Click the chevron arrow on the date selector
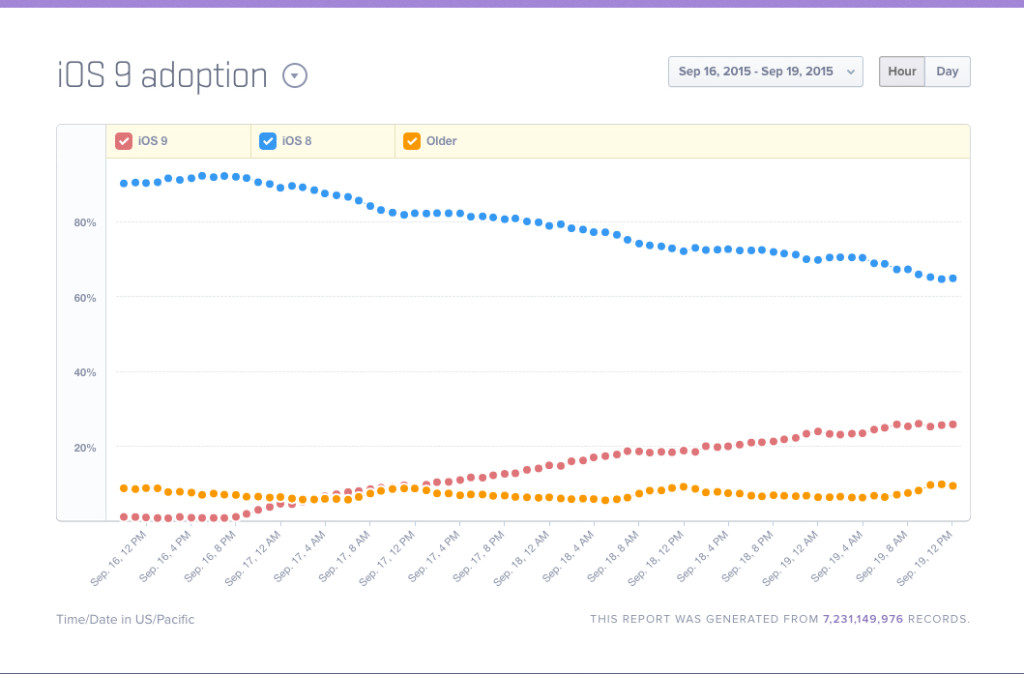 click(x=852, y=71)
